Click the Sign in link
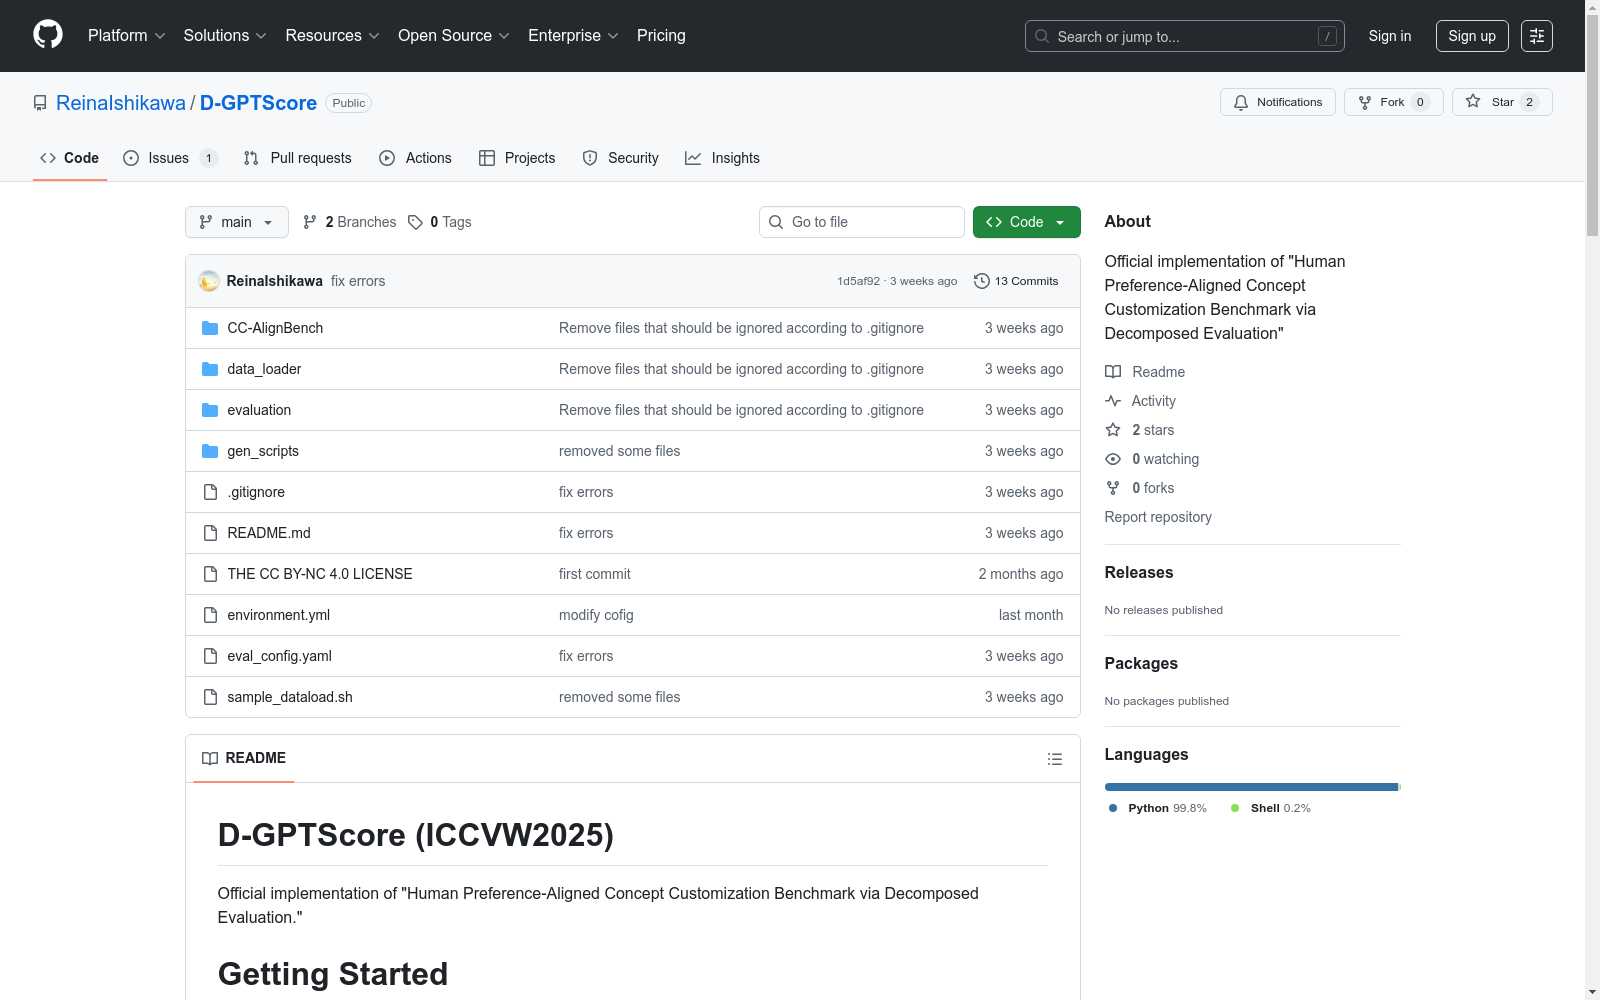 tap(1390, 36)
